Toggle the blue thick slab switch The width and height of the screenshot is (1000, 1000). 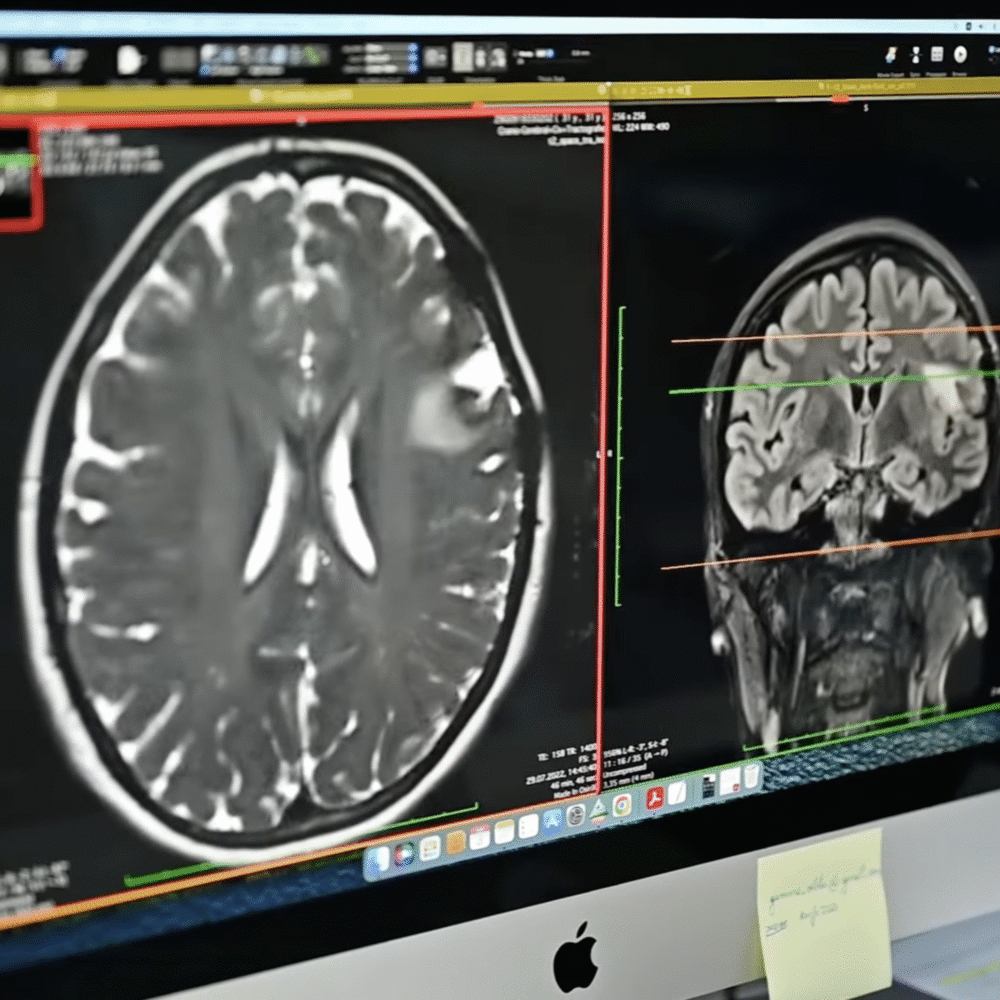548,52
